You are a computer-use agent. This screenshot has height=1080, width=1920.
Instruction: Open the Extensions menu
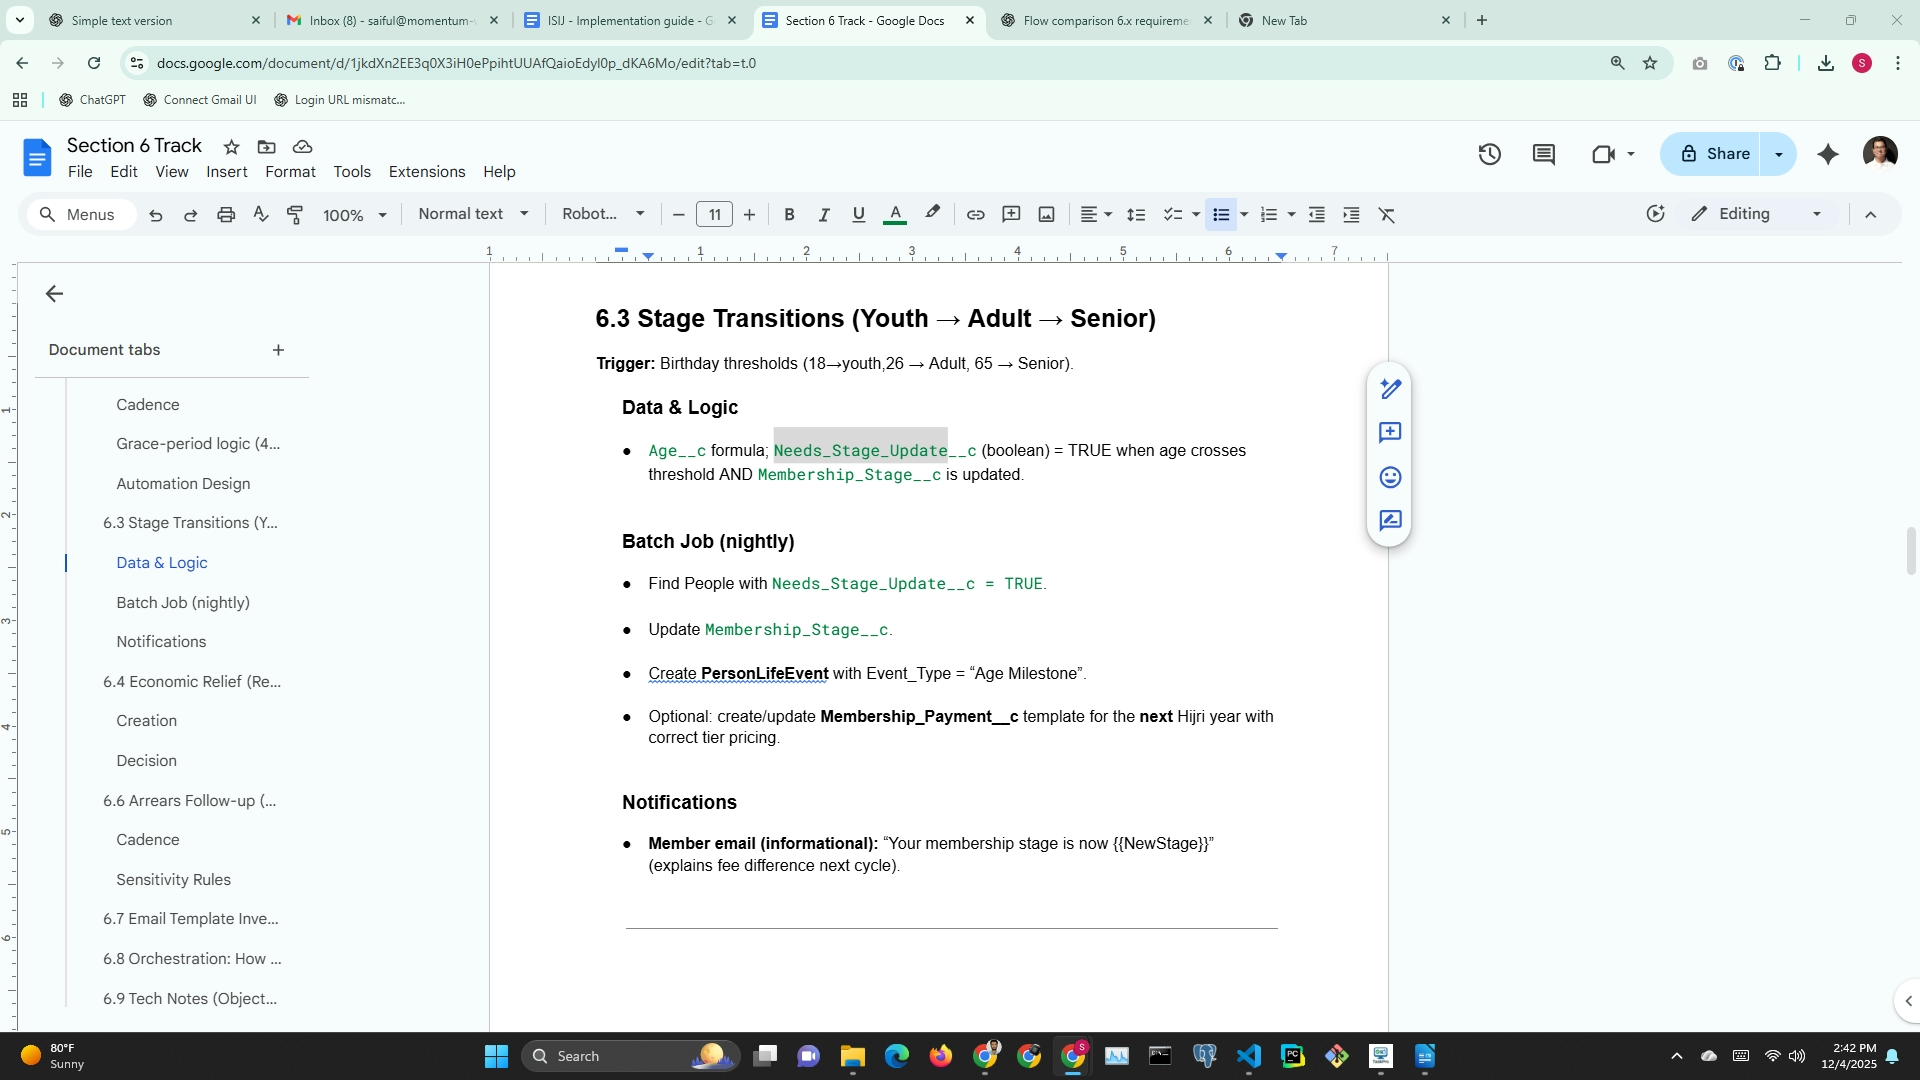[426, 172]
